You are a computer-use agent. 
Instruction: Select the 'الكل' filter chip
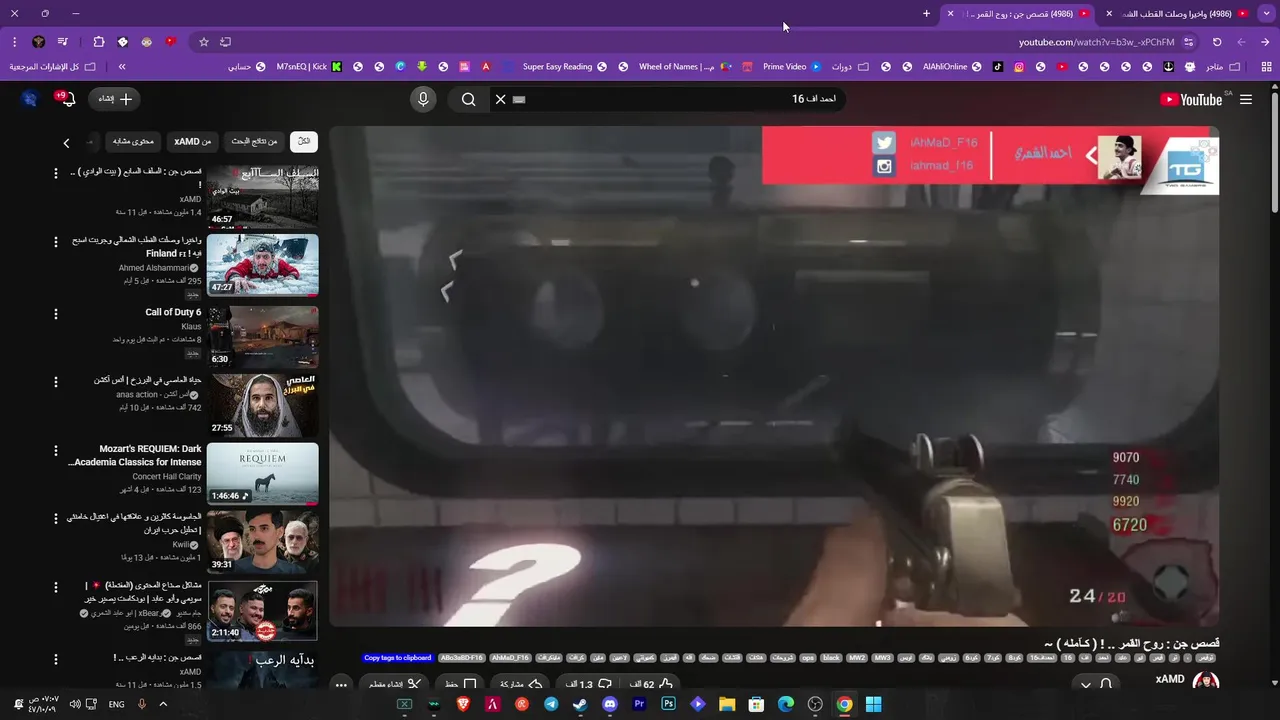[304, 141]
